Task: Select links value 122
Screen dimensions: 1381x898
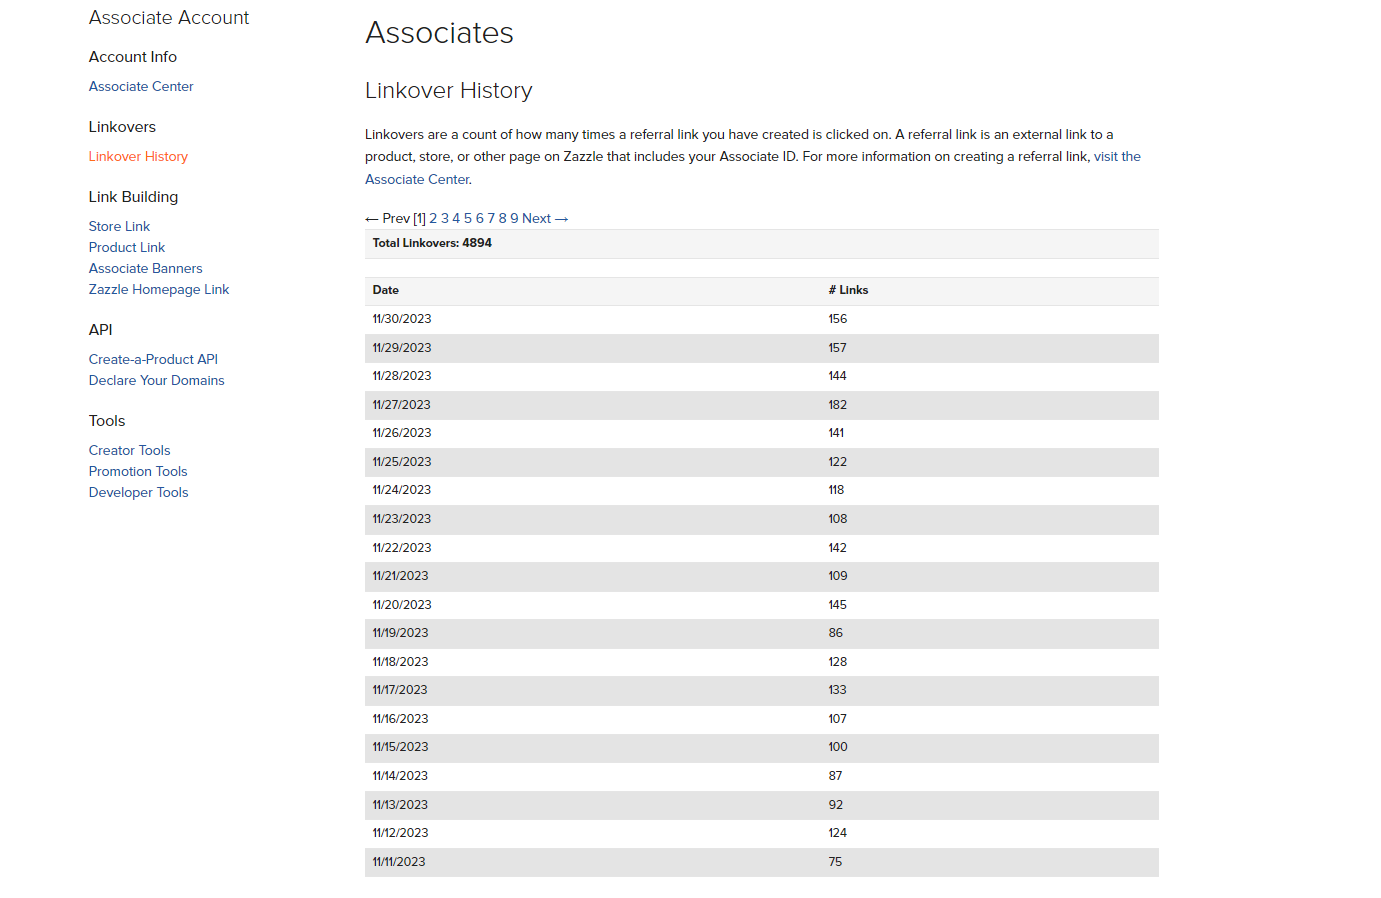Action: pyautogui.click(x=837, y=462)
